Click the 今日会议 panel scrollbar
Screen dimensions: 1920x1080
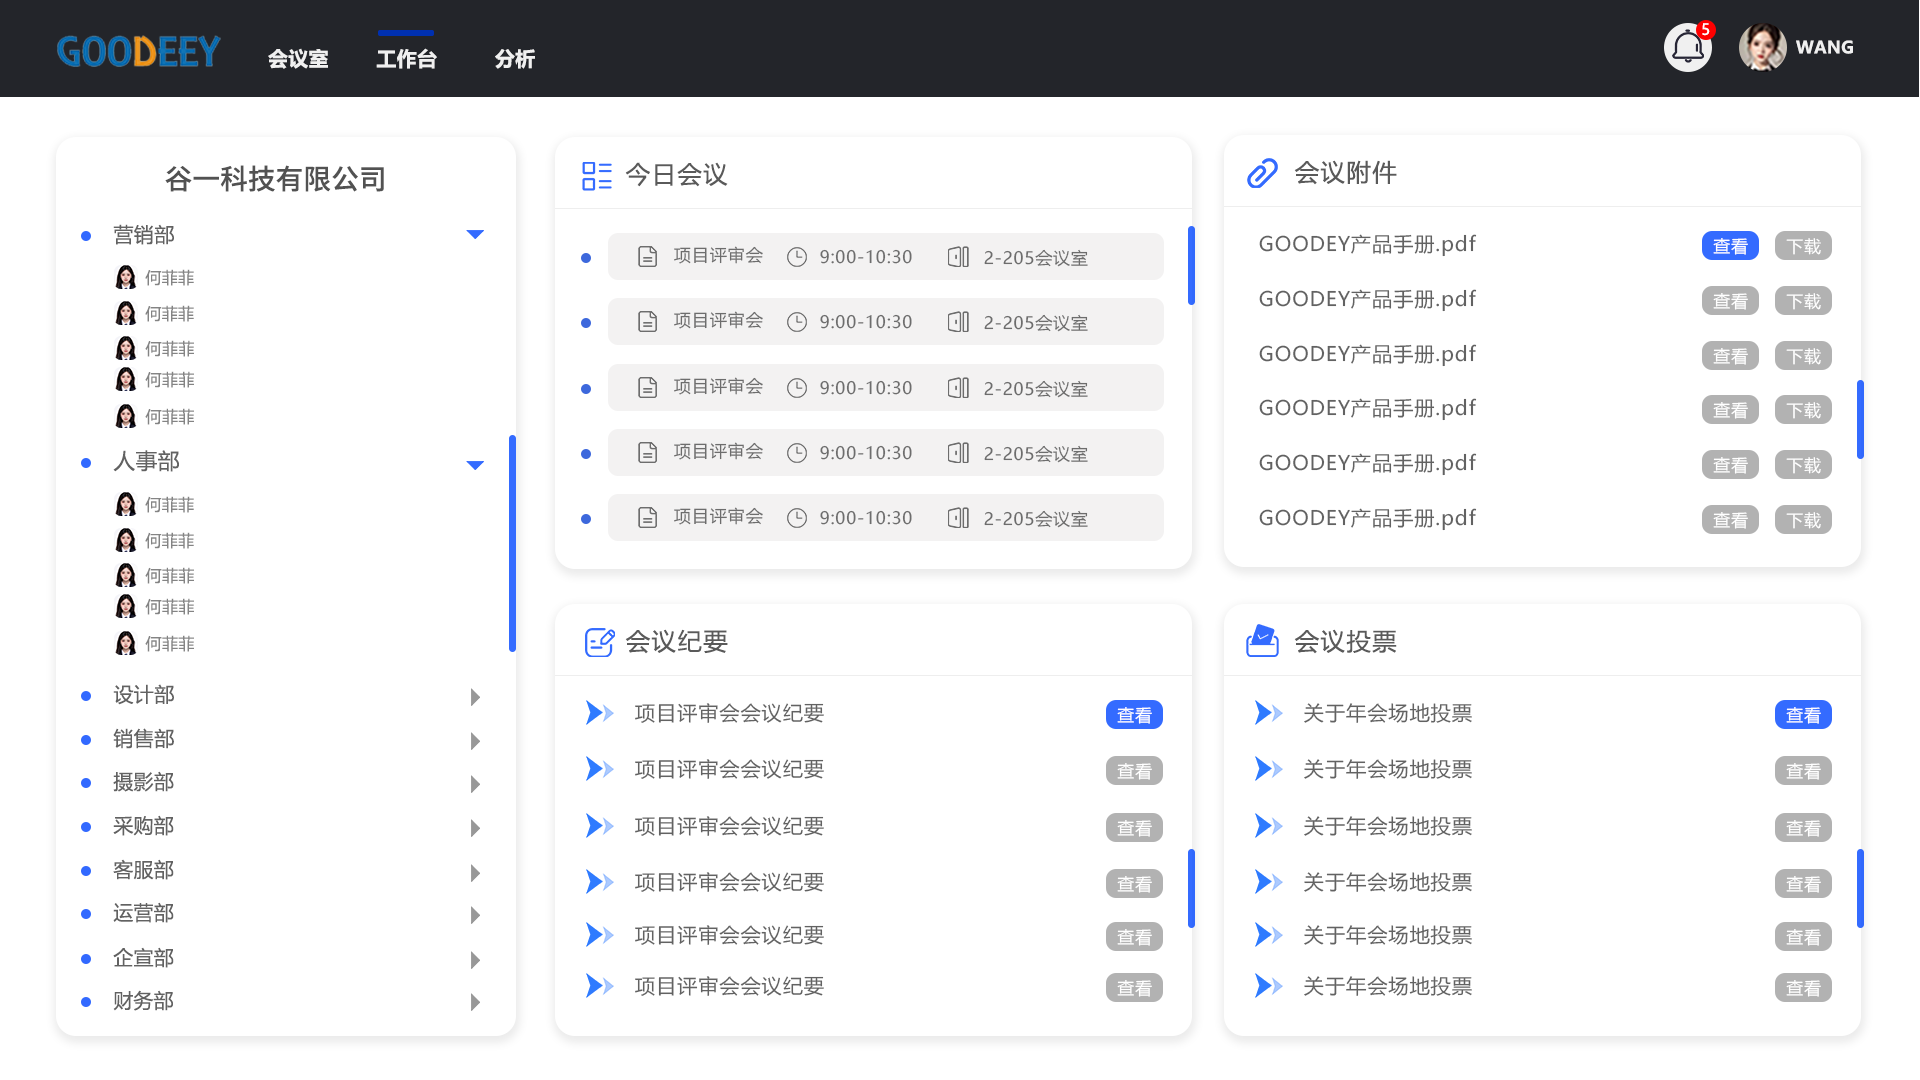(x=1191, y=266)
